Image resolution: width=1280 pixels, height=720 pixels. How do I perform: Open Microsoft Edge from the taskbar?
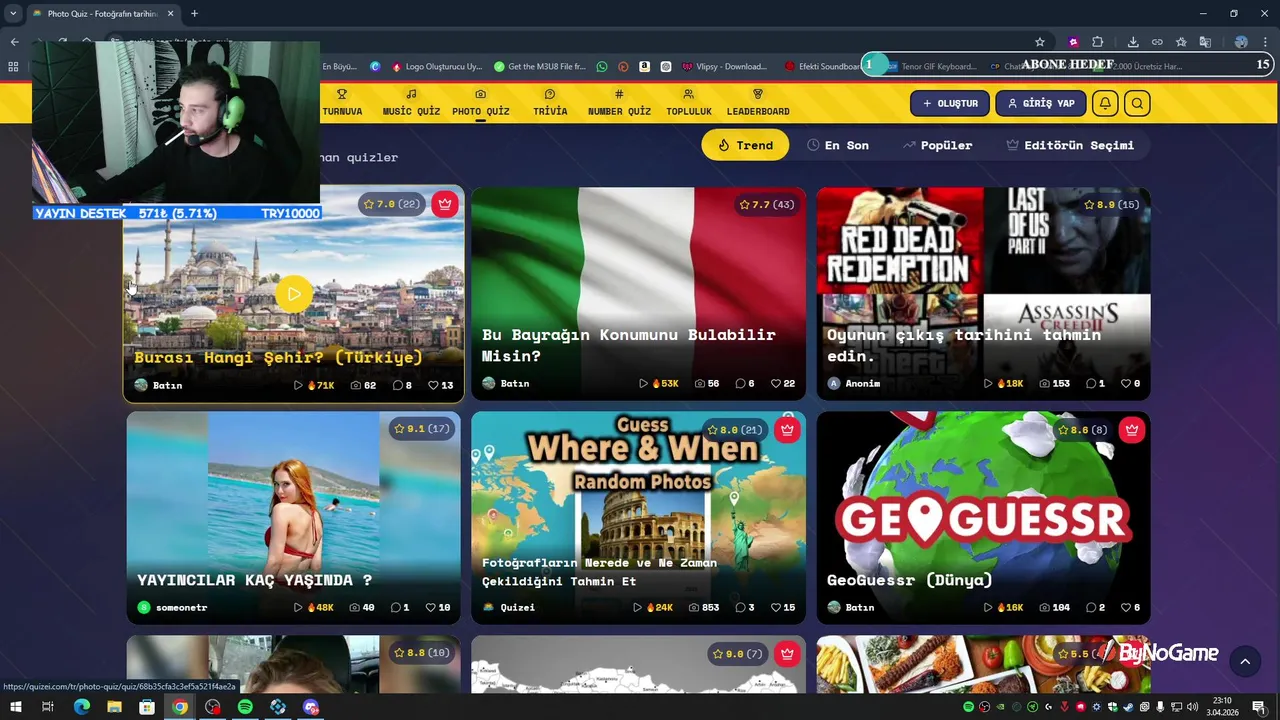point(82,707)
